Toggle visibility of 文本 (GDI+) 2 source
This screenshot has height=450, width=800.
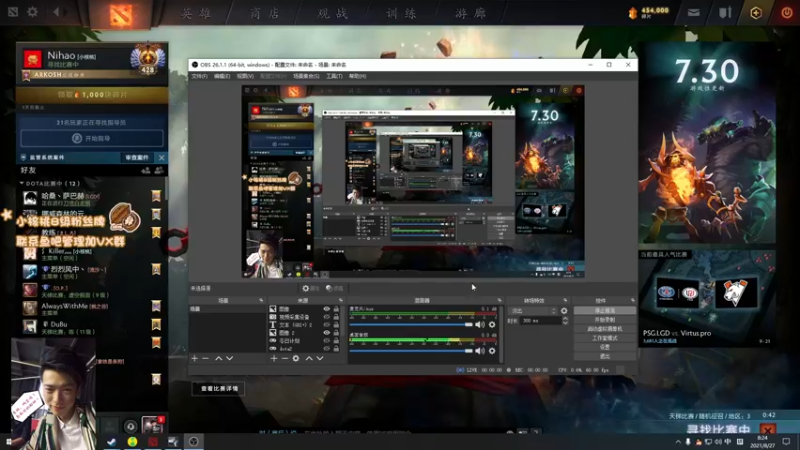327,325
